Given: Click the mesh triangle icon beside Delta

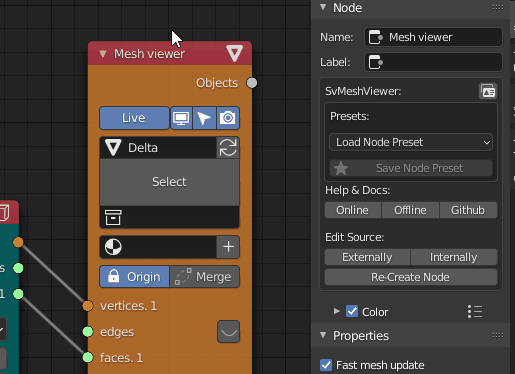Looking at the screenshot, I should pos(113,147).
